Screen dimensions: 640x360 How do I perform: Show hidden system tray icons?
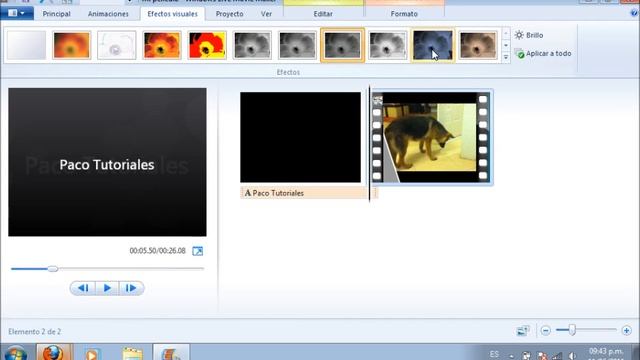511,356
